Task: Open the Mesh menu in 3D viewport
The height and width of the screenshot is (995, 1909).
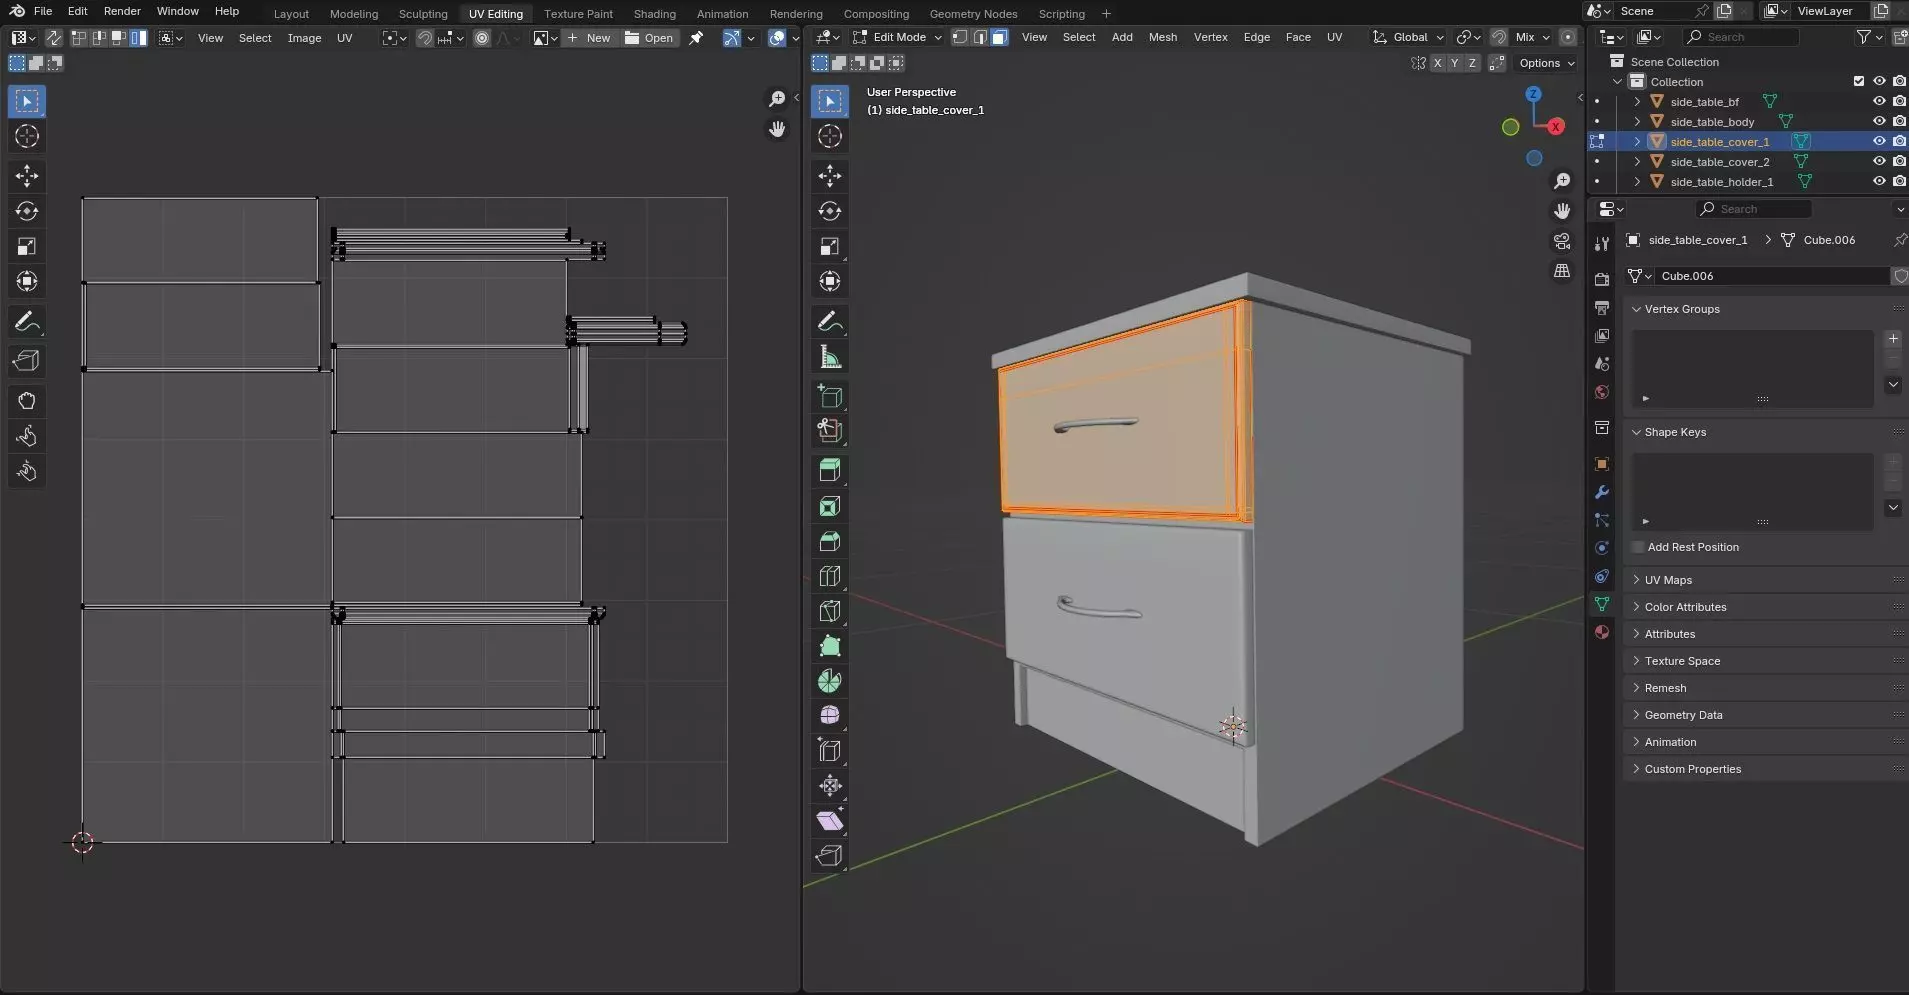Action: [x=1162, y=37]
